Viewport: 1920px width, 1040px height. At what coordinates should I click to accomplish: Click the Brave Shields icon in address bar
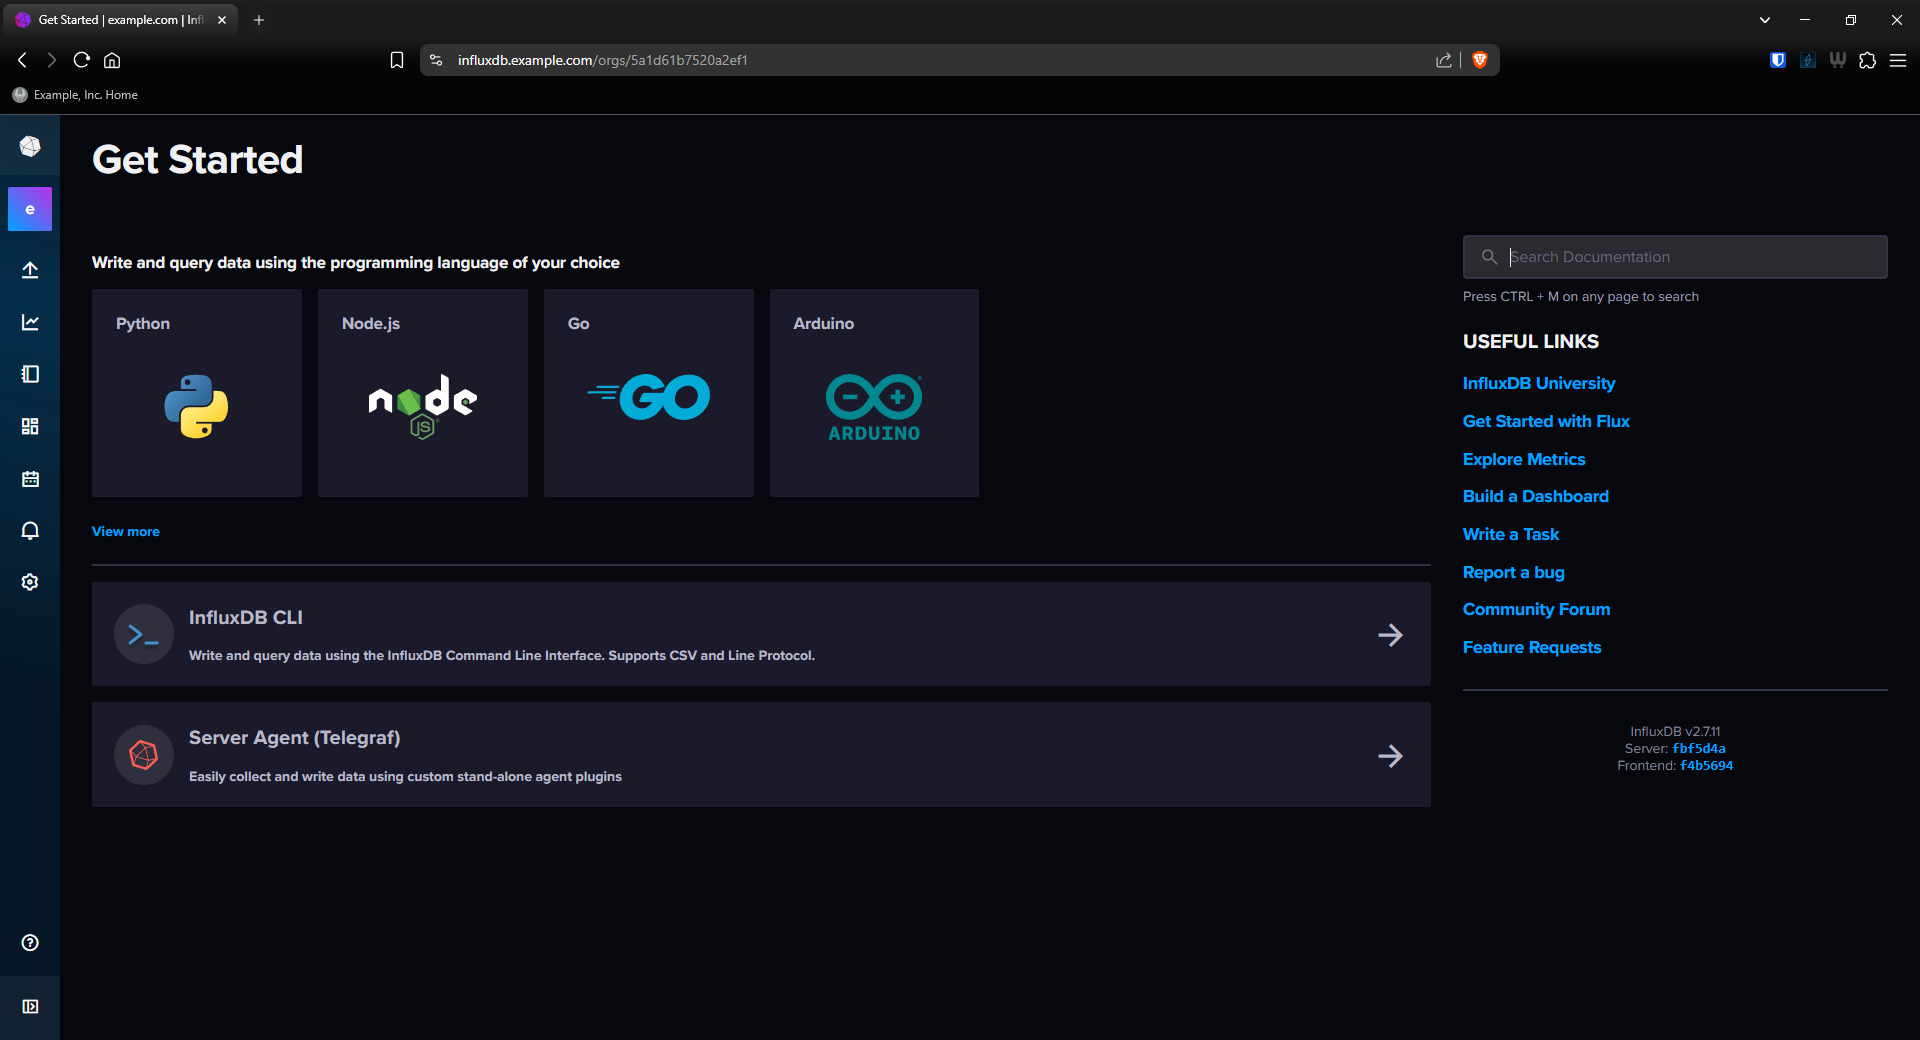pyautogui.click(x=1480, y=60)
